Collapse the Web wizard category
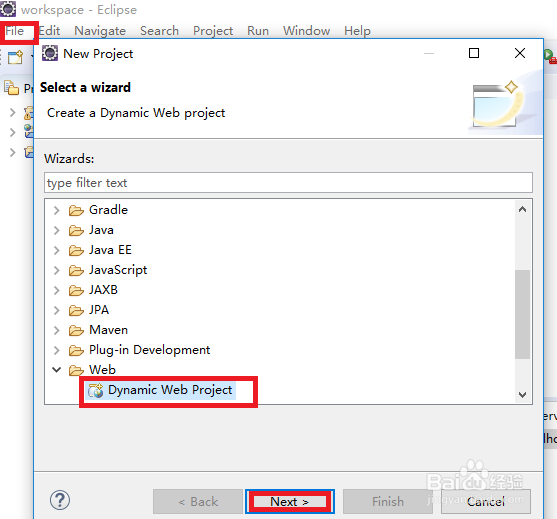 pyautogui.click(x=56, y=370)
